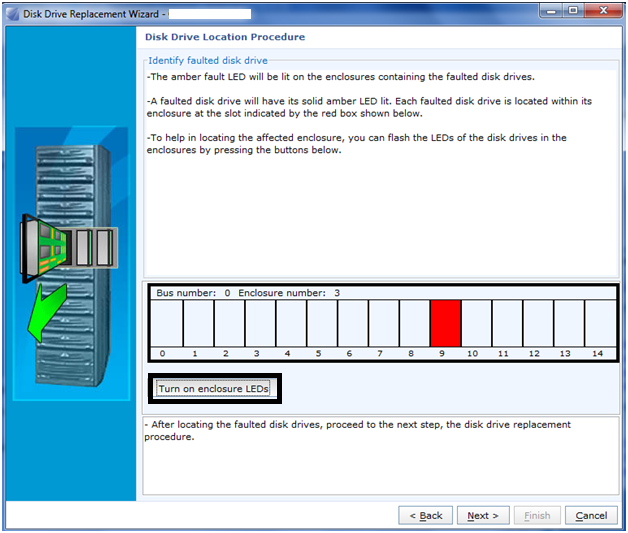
Task: Select disk slot 0 in the enclosure
Action: tap(167, 322)
